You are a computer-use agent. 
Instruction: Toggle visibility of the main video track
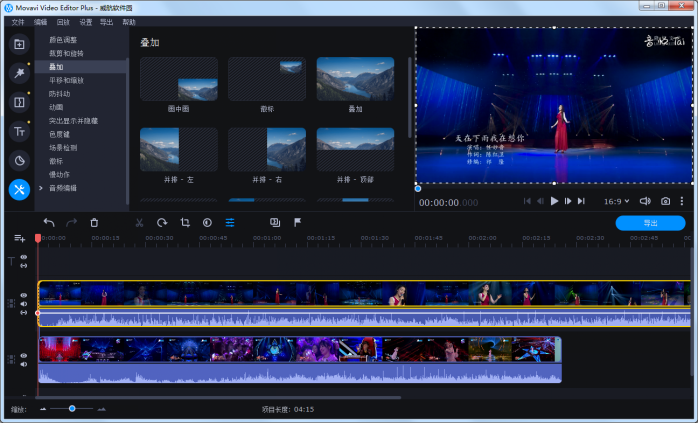pyautogui.click(x=23, y=296)
